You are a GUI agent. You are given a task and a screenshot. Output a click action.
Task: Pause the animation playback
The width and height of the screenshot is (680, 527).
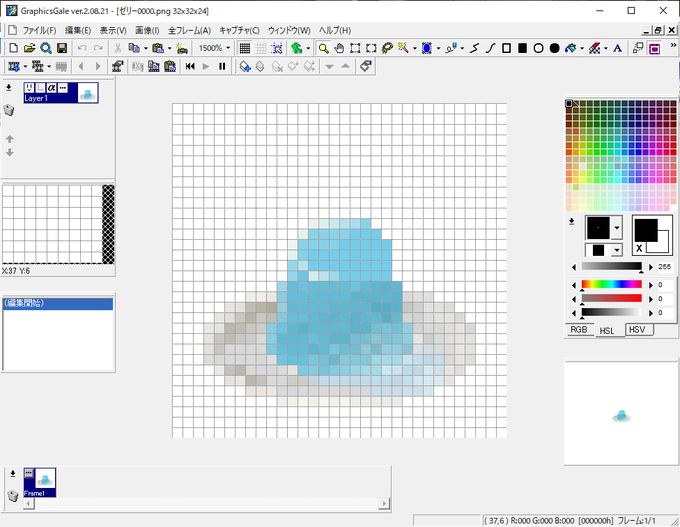(x=222, y=66)
